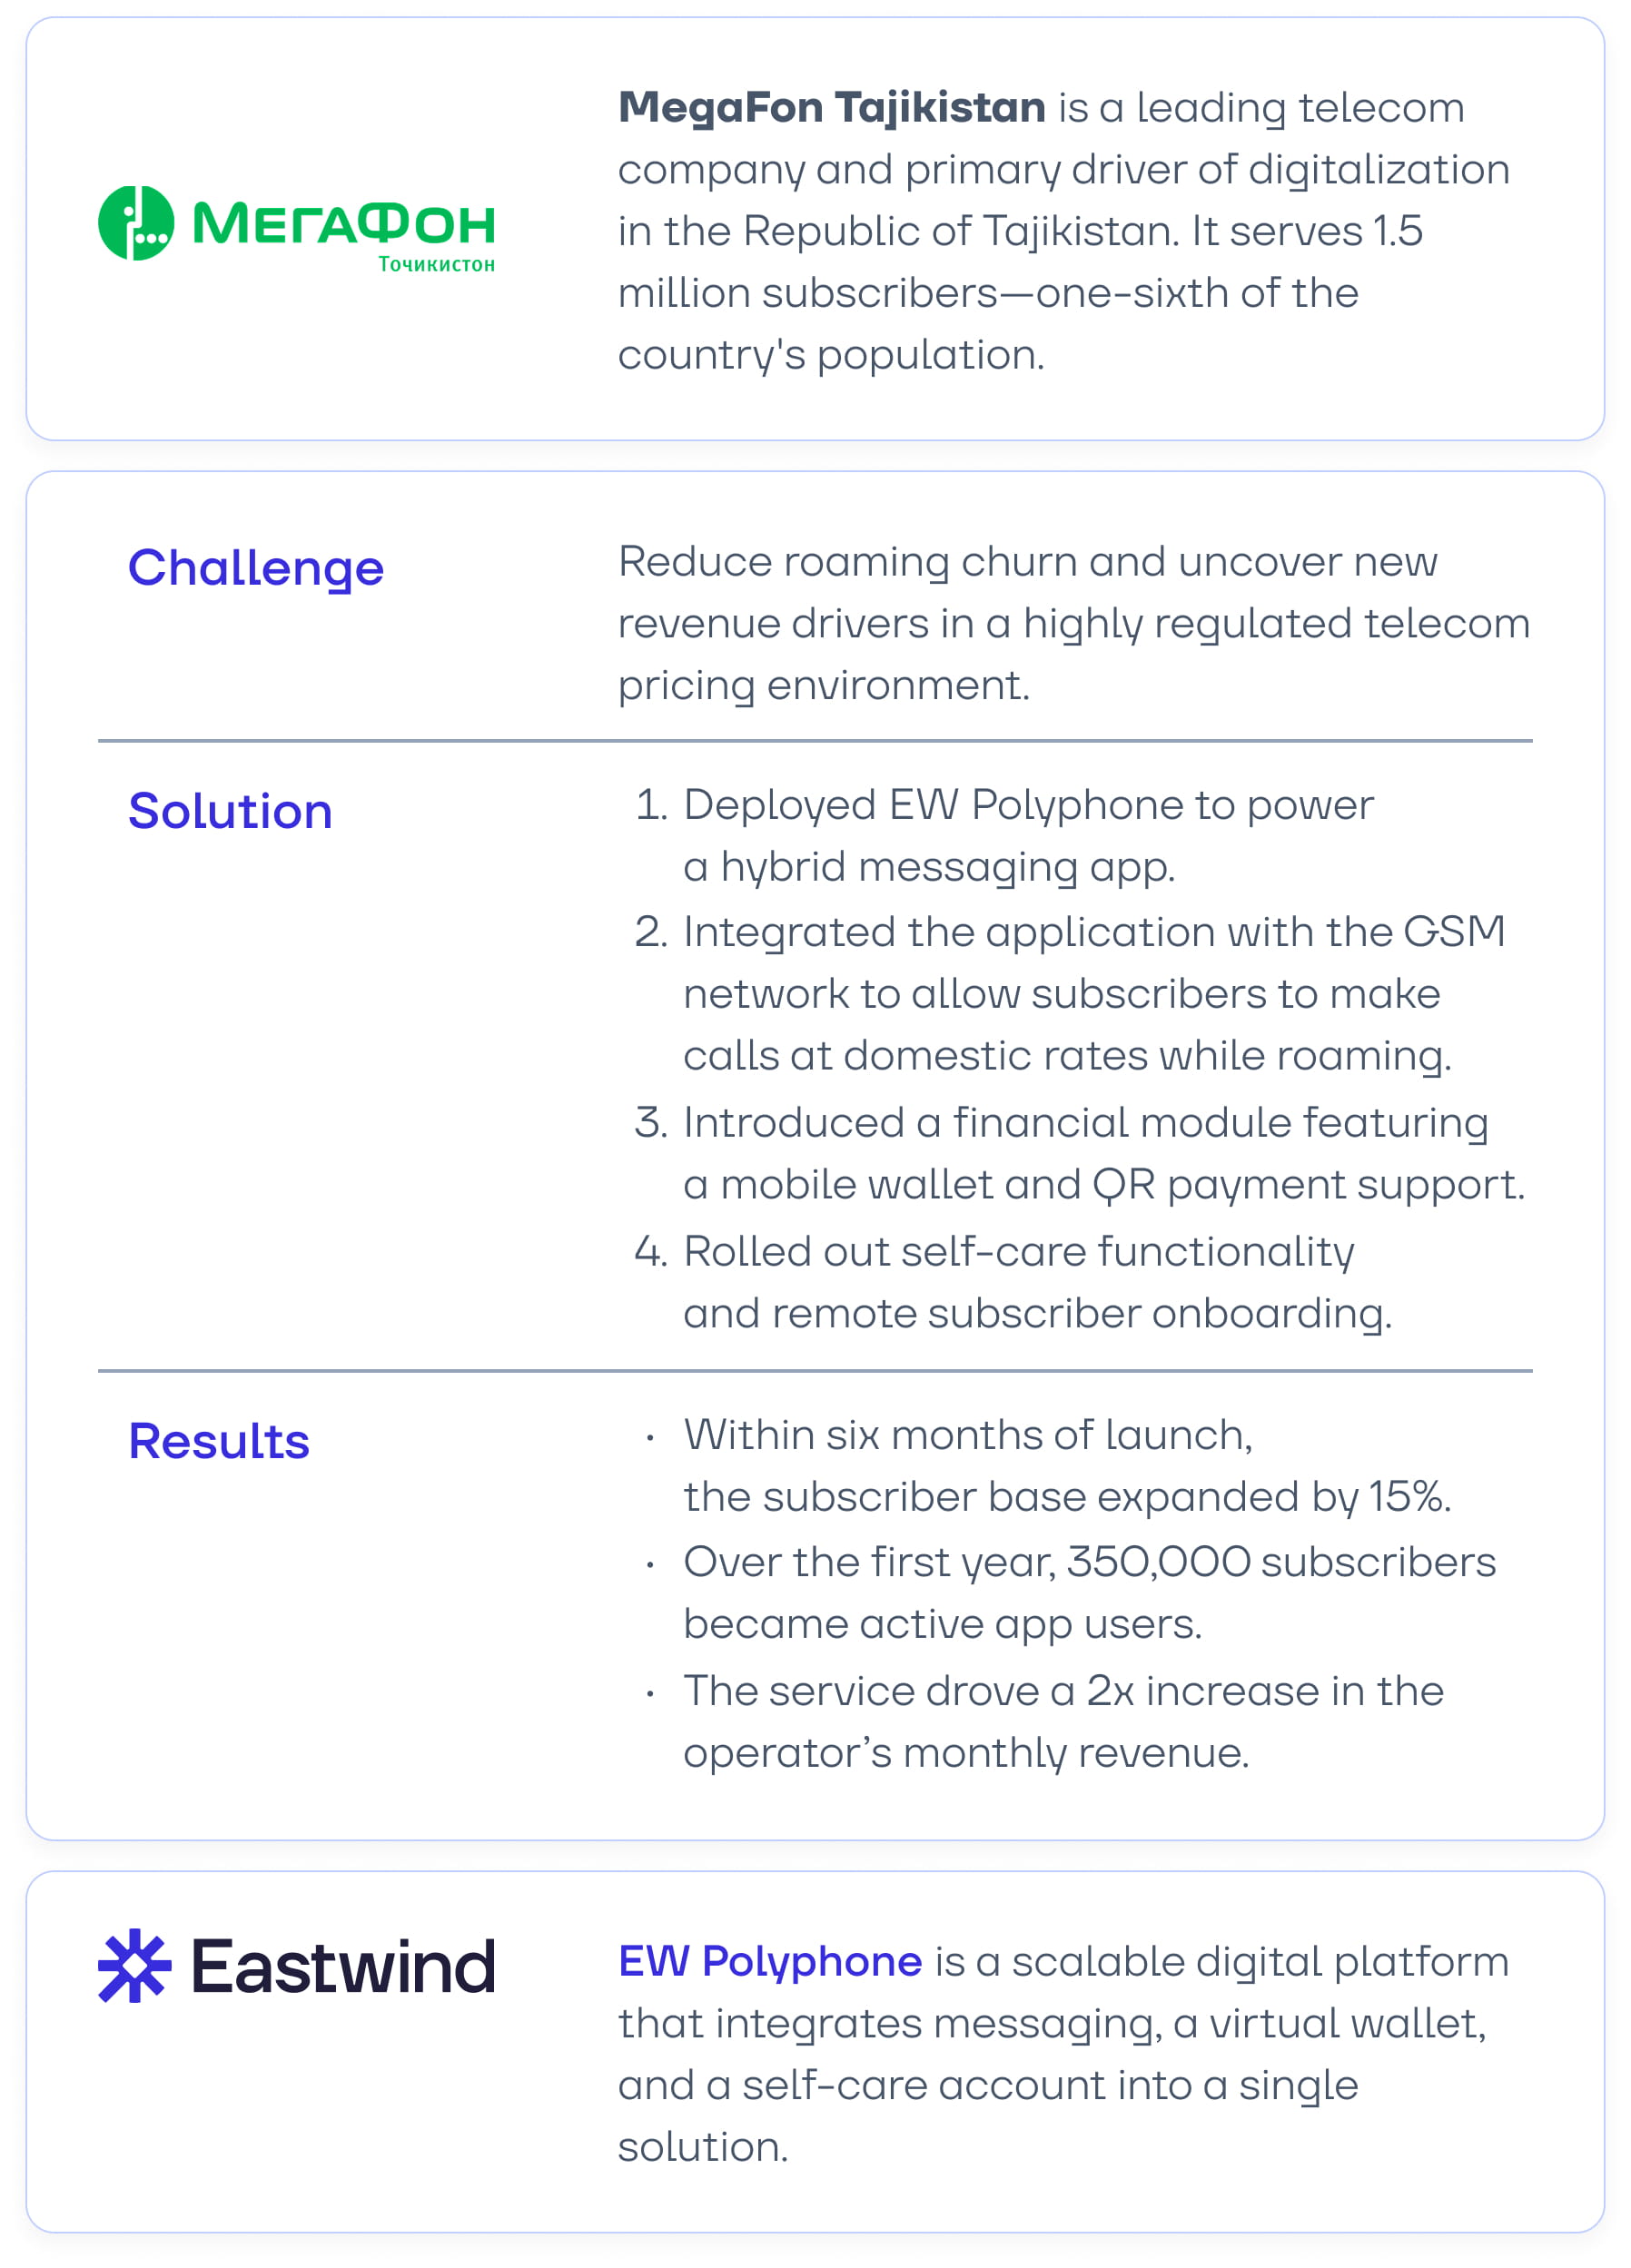1631x2268 pixels.
Task: Click the Results section heading
Action: point(219,1440)
